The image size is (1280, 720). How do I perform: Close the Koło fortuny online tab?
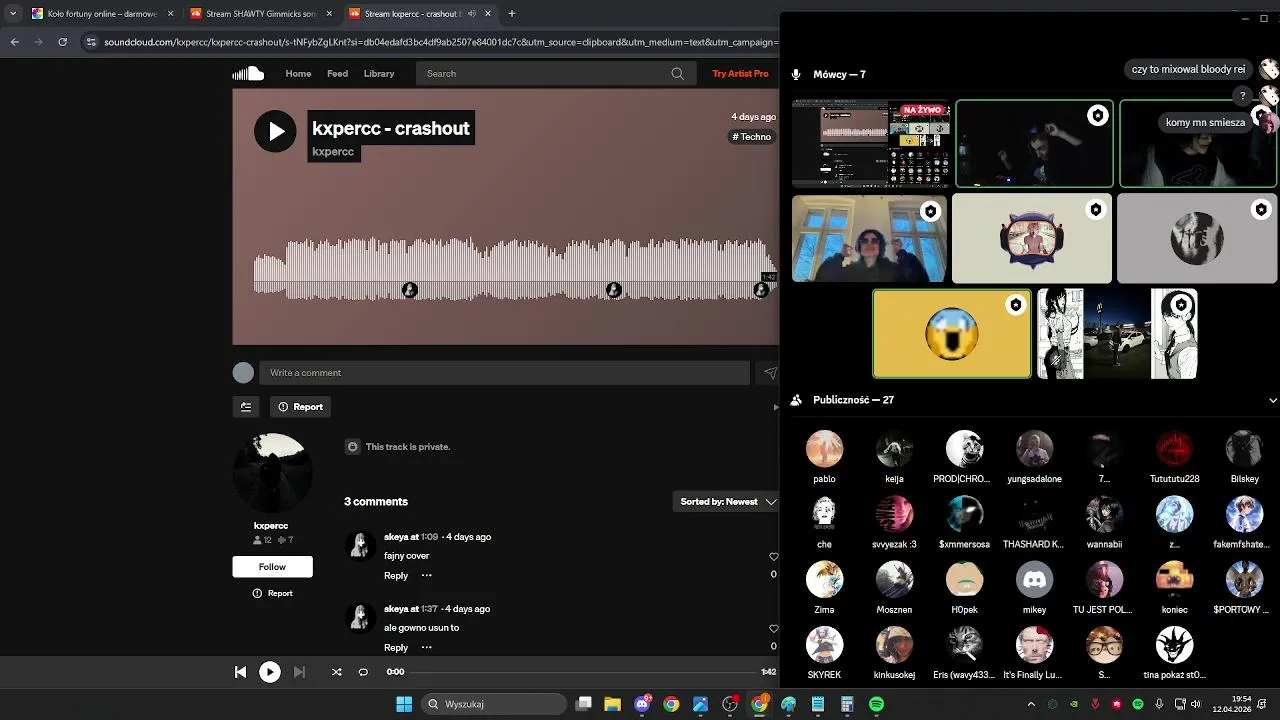coord(170,14)
